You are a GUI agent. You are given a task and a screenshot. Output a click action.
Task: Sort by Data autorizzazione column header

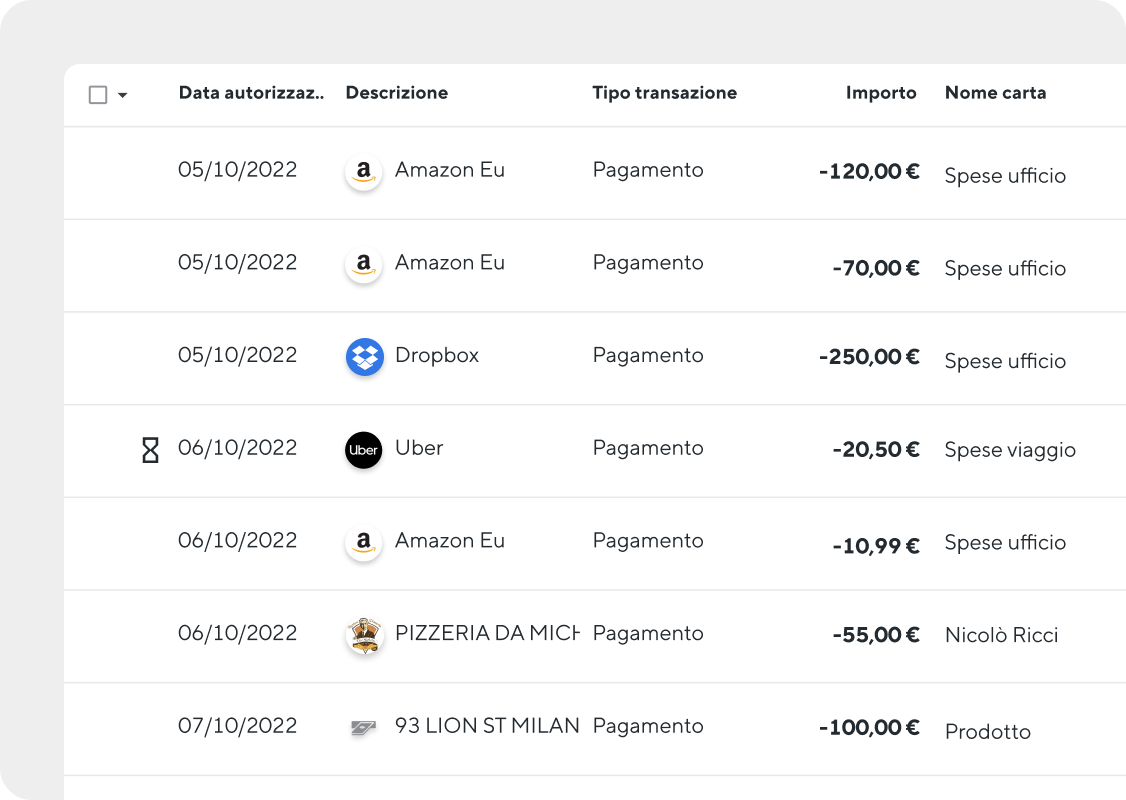click(x=251, y=93)
